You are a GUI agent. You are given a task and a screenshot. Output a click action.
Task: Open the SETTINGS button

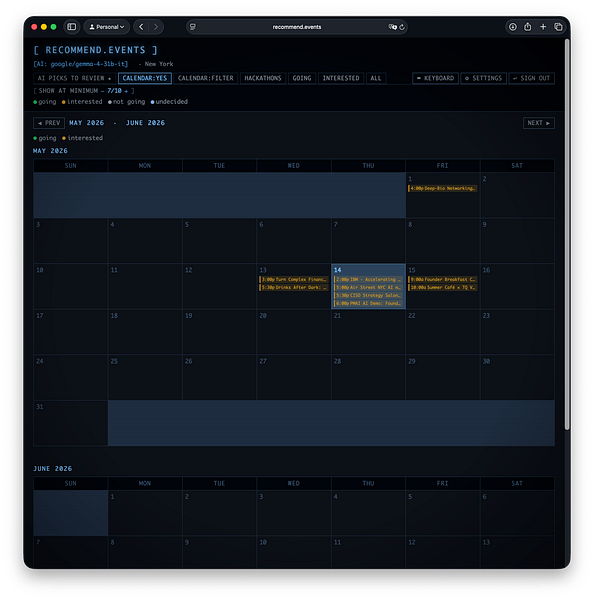pyautogui.click(x=483, y=78)
